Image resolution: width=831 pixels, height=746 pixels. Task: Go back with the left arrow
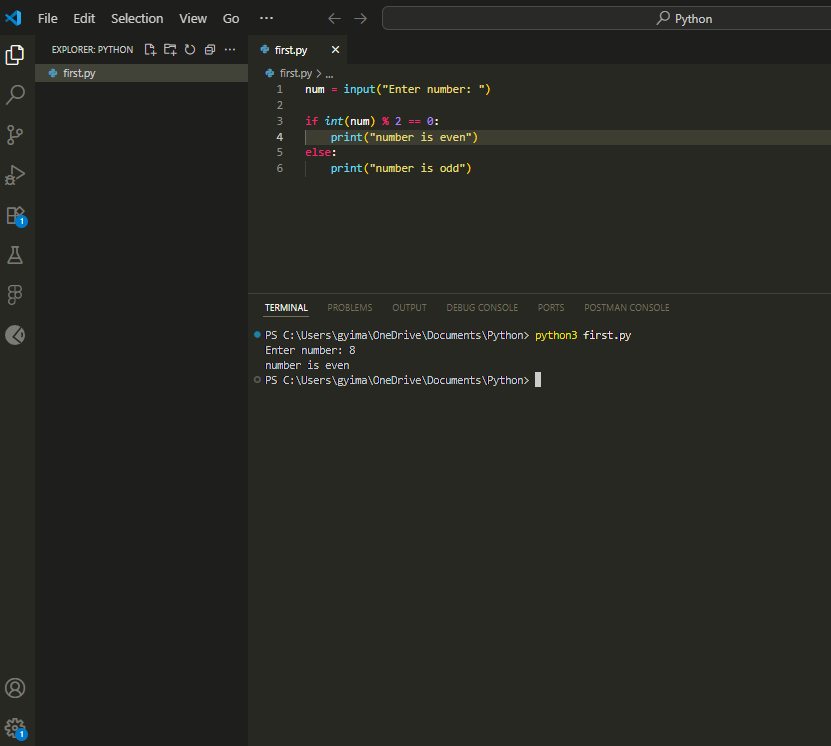tap(334, 19)
